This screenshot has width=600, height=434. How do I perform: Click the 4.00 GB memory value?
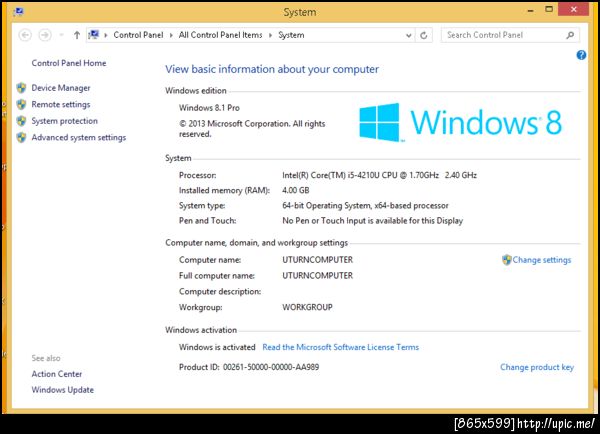pyautogui.click(x=296, y=190)
